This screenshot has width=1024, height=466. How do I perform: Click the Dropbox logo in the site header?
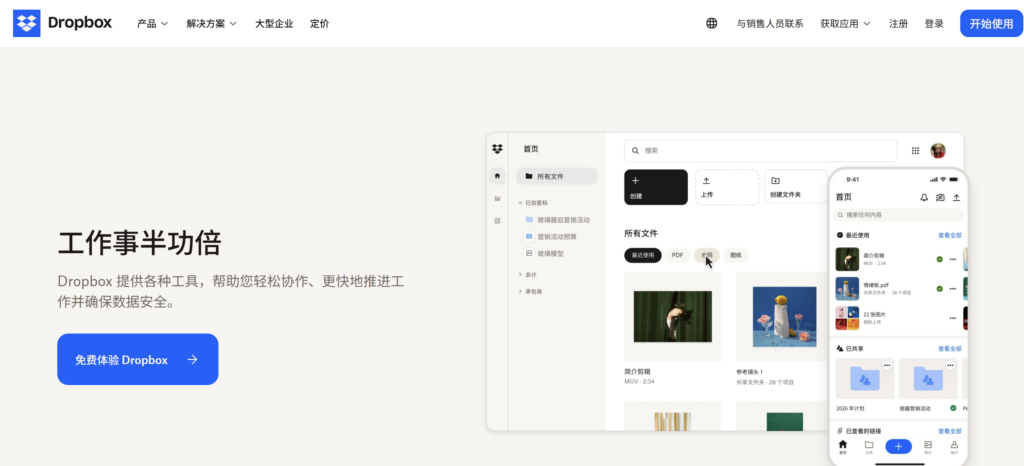click(63, 23)
